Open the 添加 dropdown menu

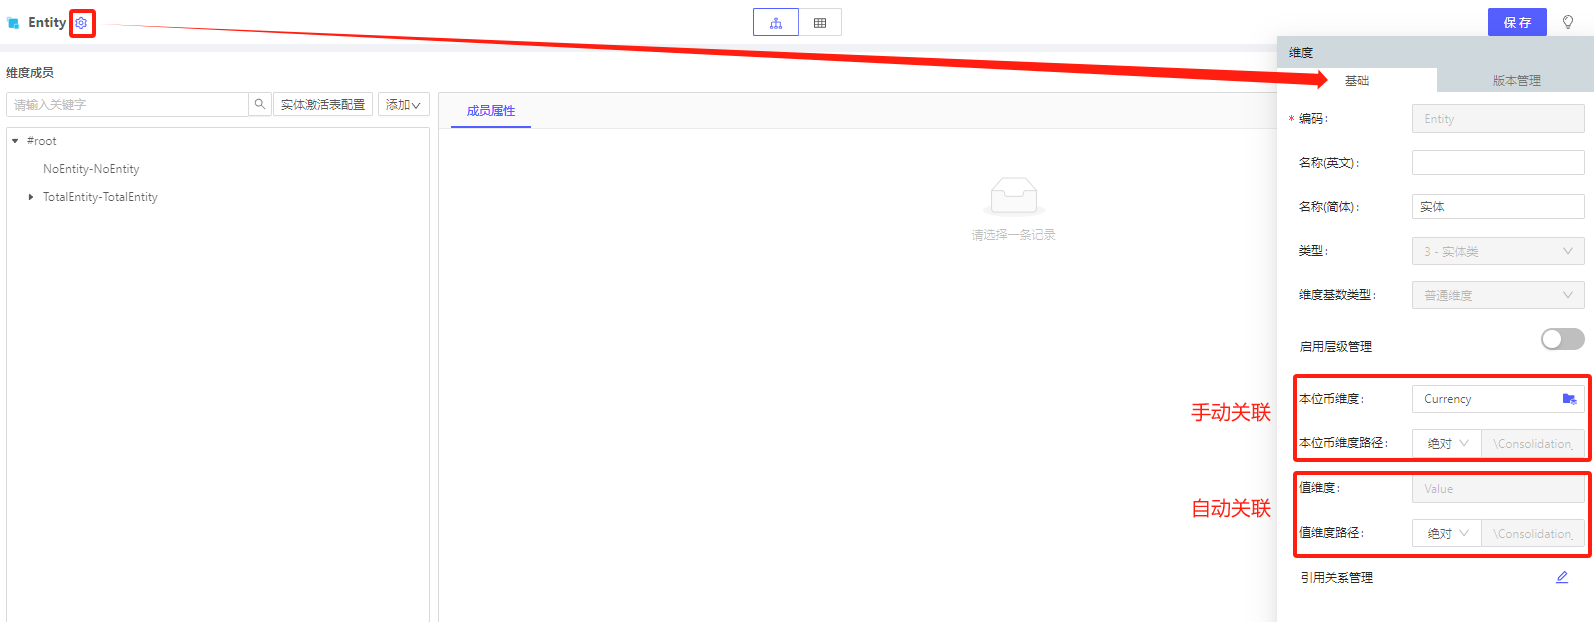pos(403,105)
